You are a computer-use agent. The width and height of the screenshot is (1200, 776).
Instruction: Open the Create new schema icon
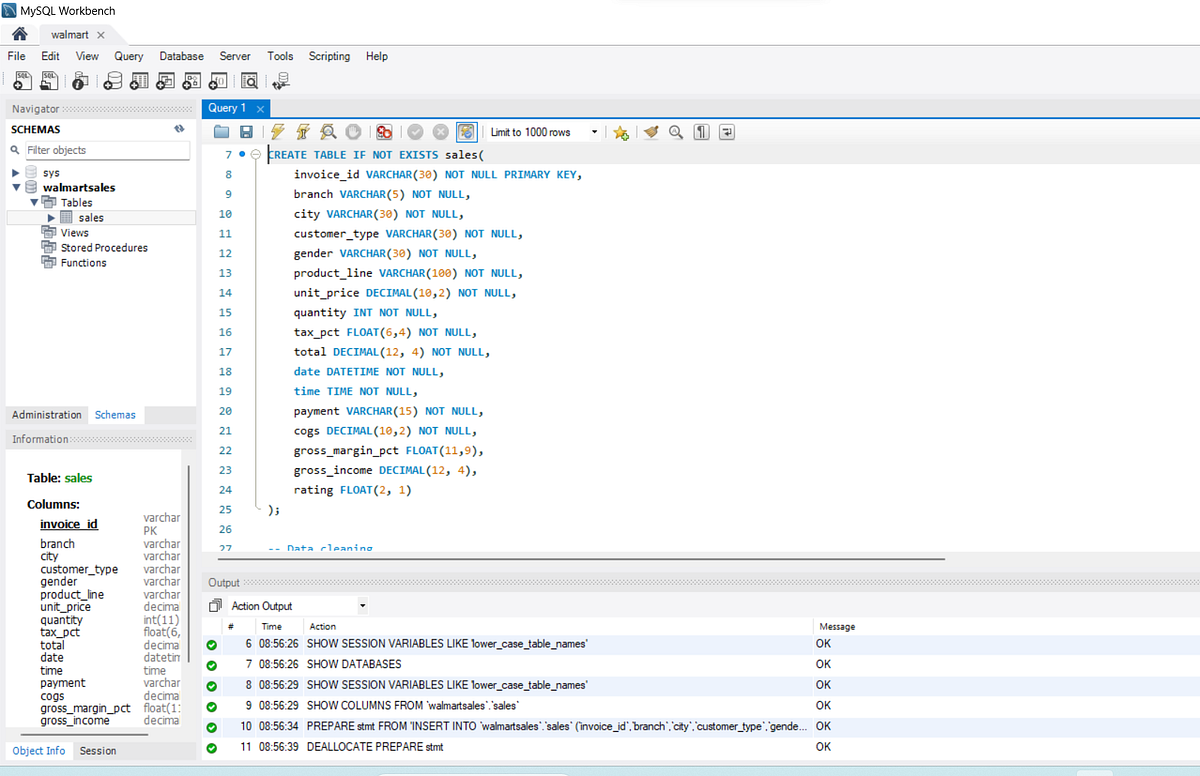point(113,81)
